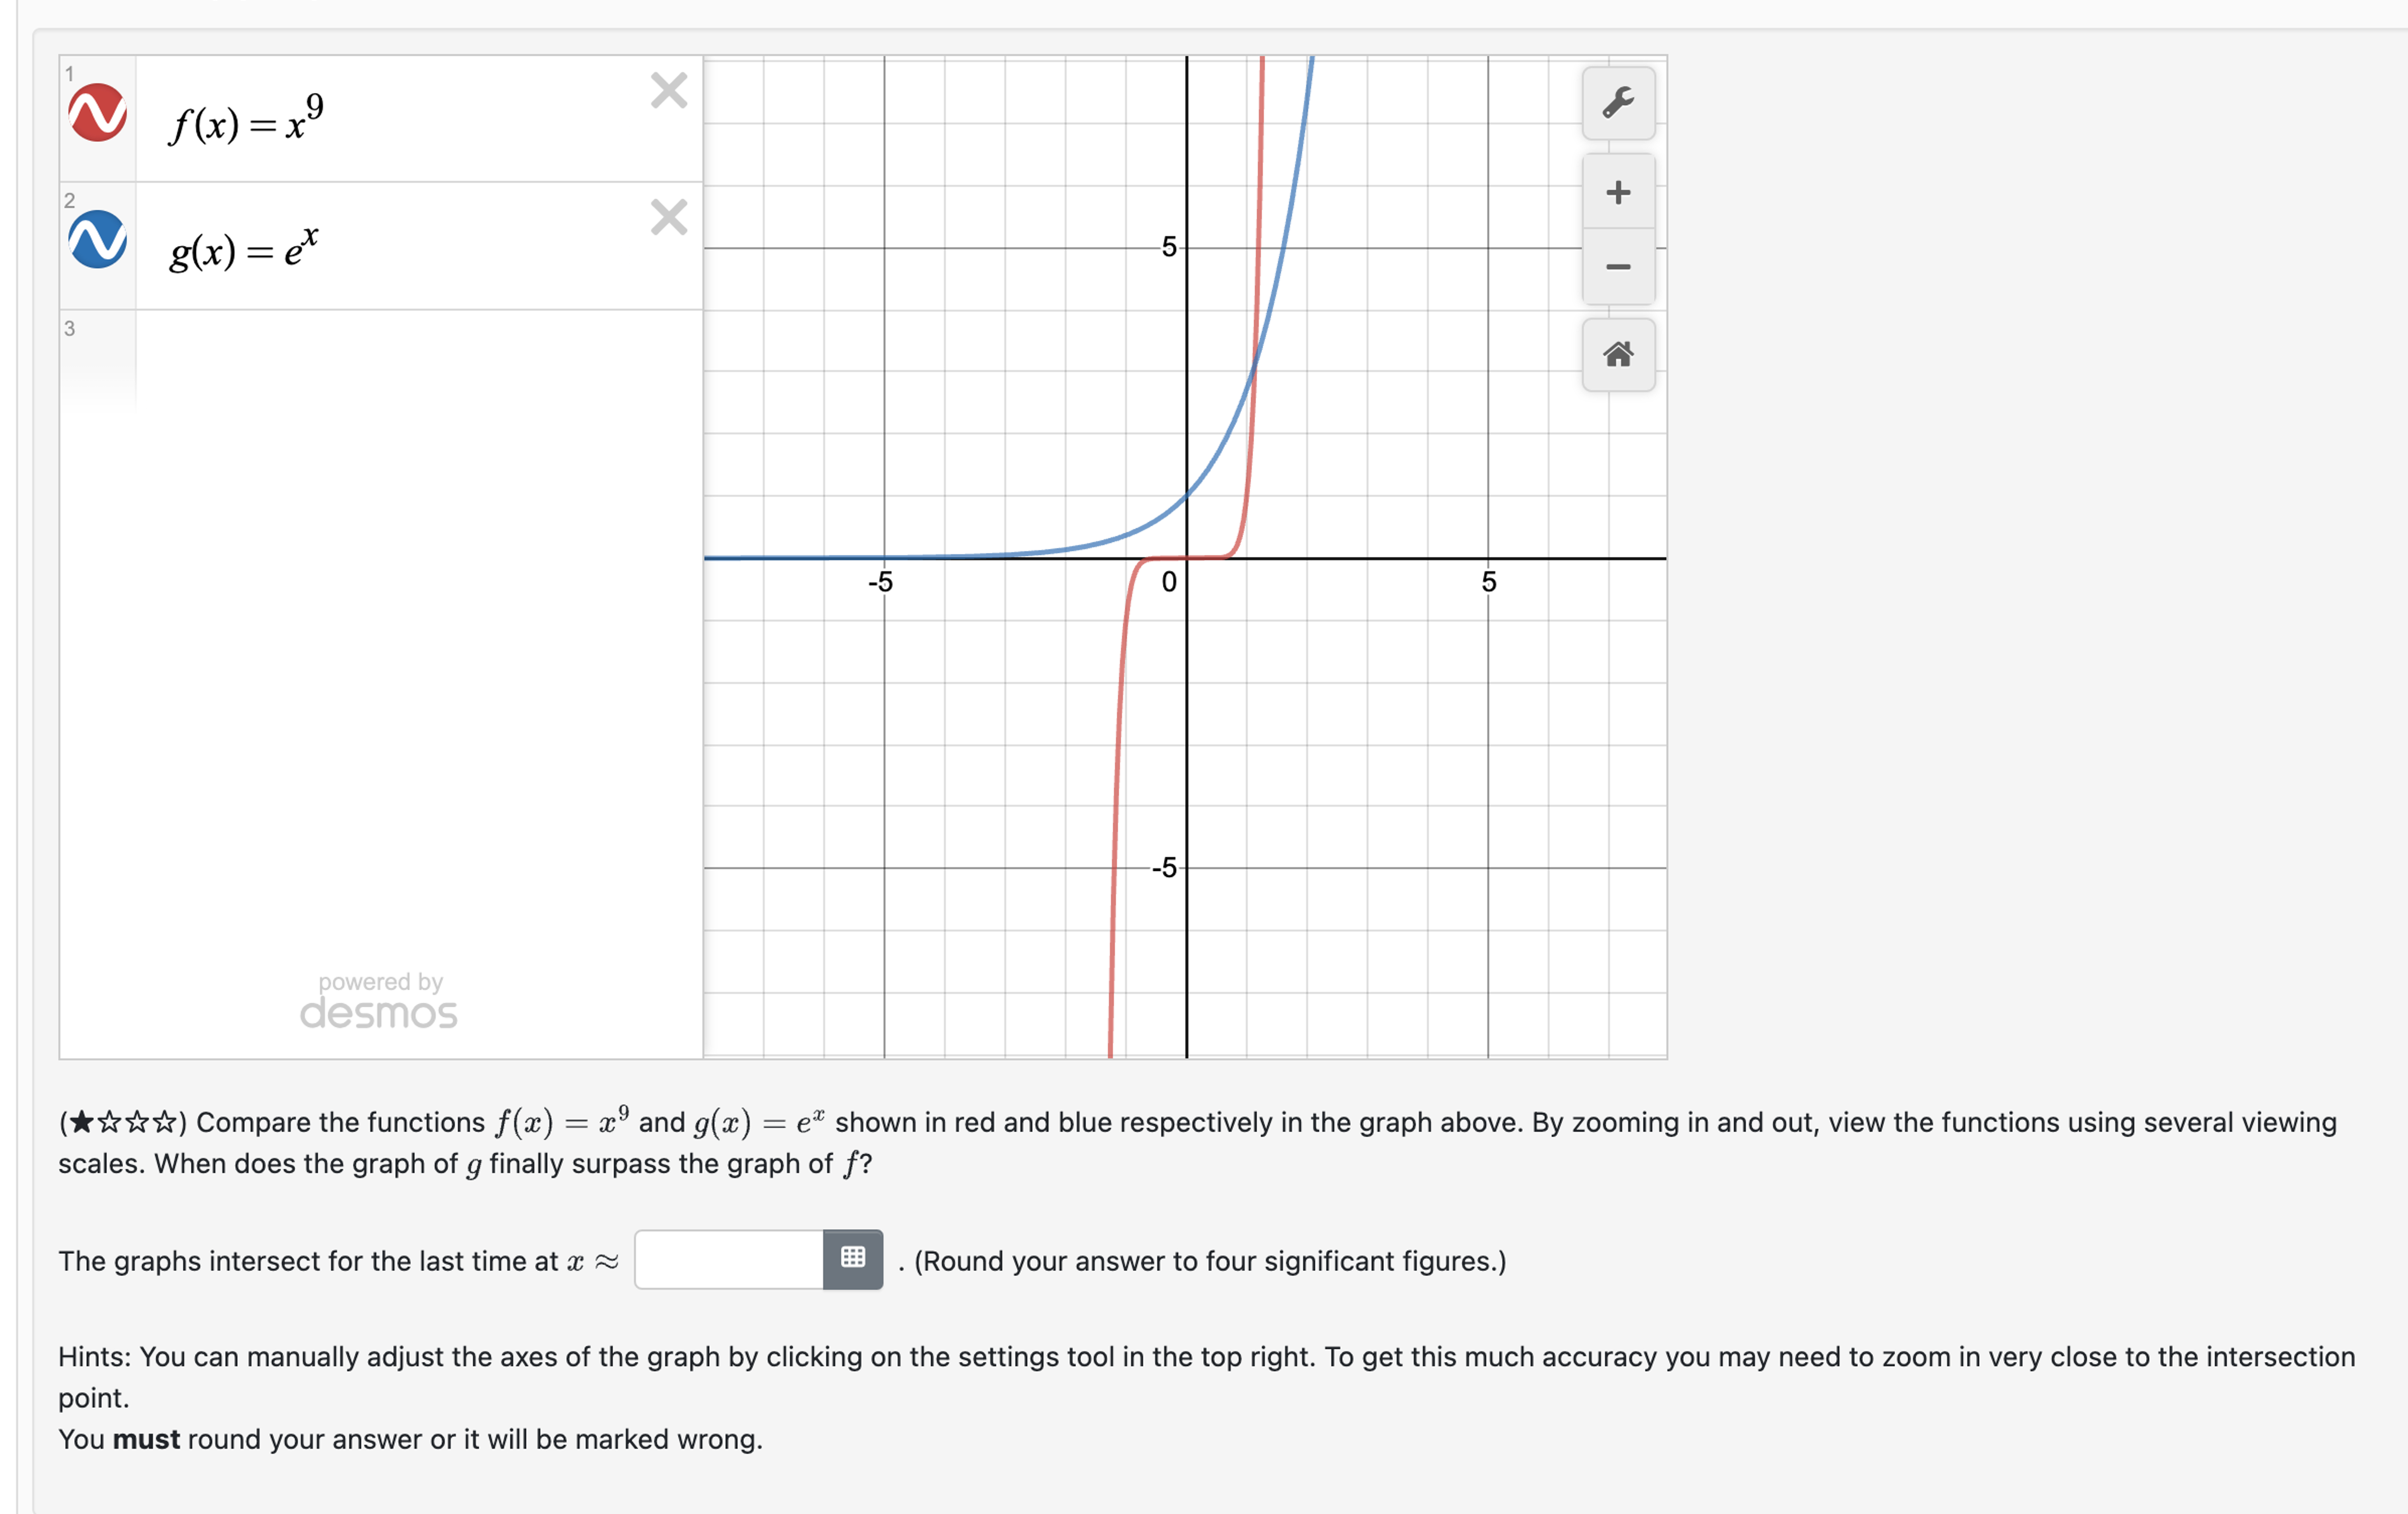This screenshot has width=2408, height=1514.
Task: Open graph settings wrench tool
Action: (x=1618, y=103)
